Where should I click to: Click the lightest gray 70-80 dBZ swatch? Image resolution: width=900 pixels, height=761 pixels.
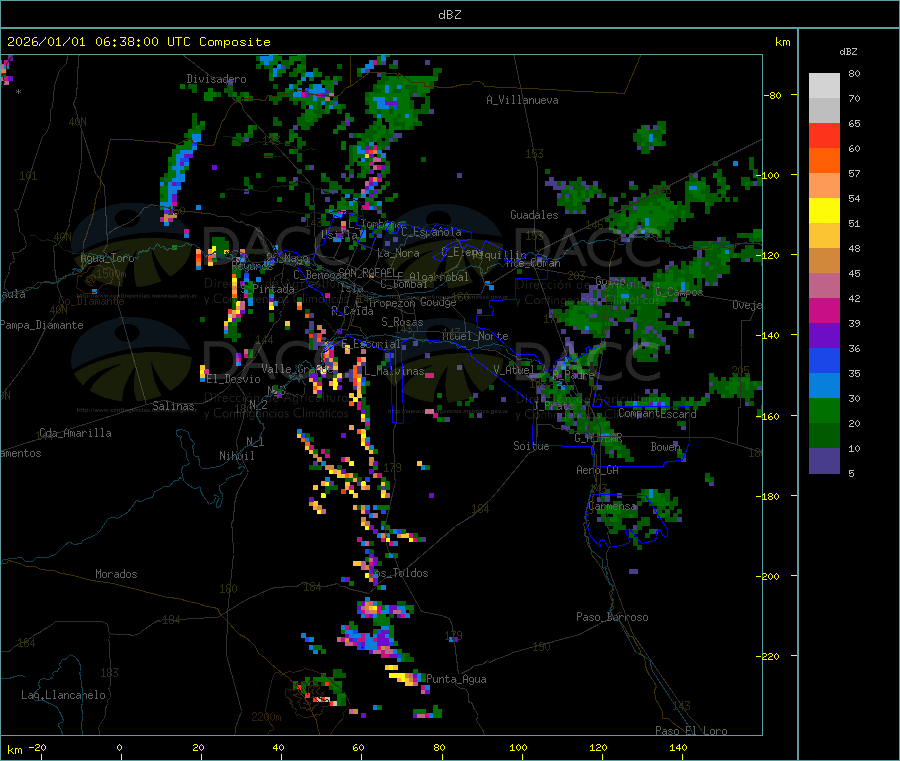(x=824, y=86)
